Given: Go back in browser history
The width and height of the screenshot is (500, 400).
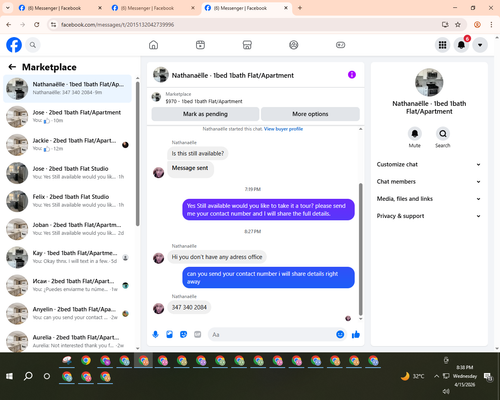Looking at the screenshot, I should [x=9, y=25].
